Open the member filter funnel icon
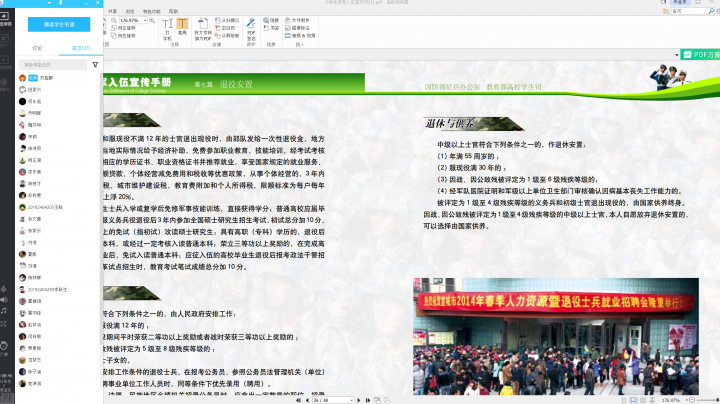This screenshot has width=720, height=404. click(95, 63)
